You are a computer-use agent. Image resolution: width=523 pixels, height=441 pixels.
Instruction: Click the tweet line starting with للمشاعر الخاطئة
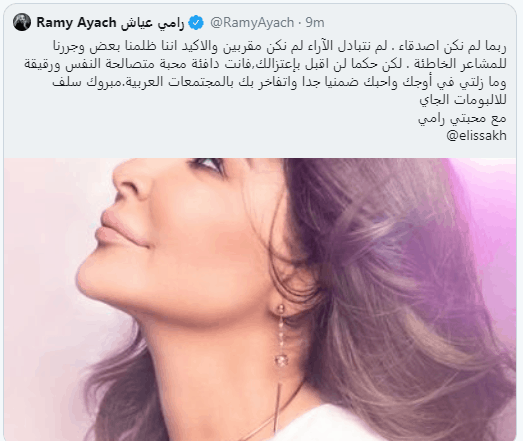(x=266, y=64)
